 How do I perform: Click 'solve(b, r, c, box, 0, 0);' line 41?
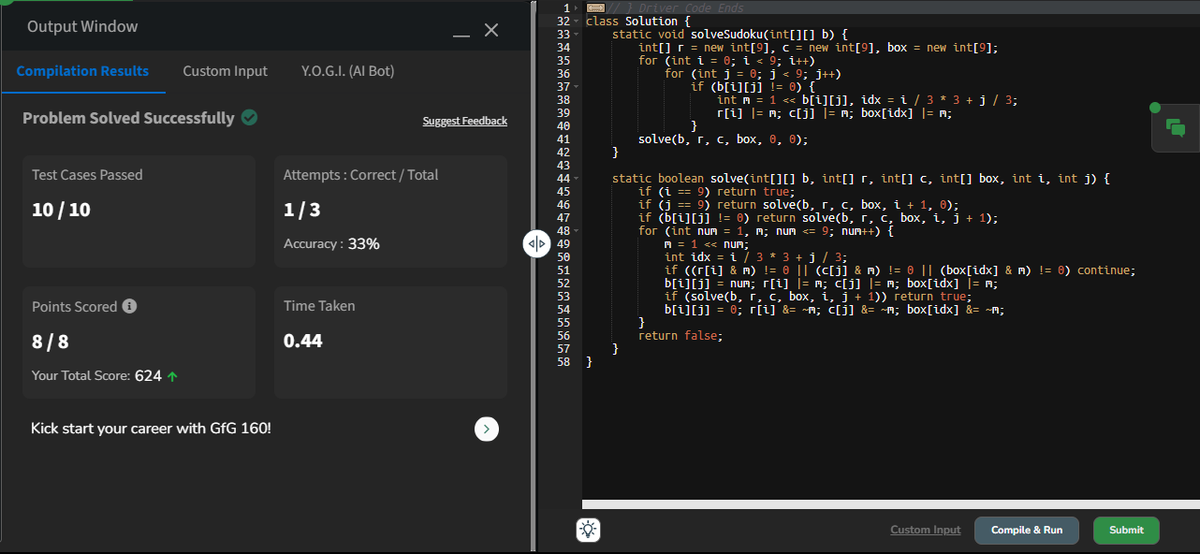coord(723,139)
